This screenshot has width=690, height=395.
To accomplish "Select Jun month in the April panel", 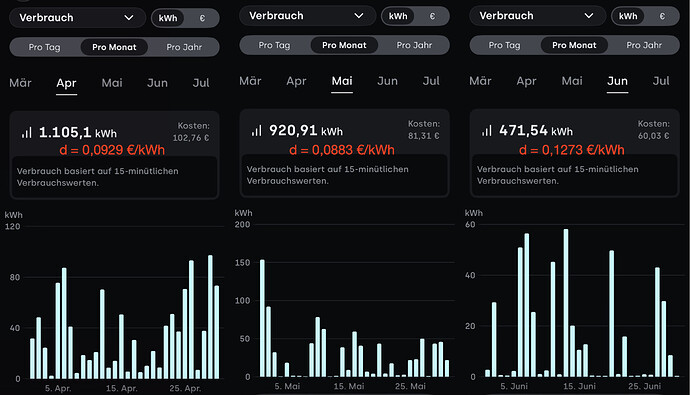I will click(x=157, y=83).
